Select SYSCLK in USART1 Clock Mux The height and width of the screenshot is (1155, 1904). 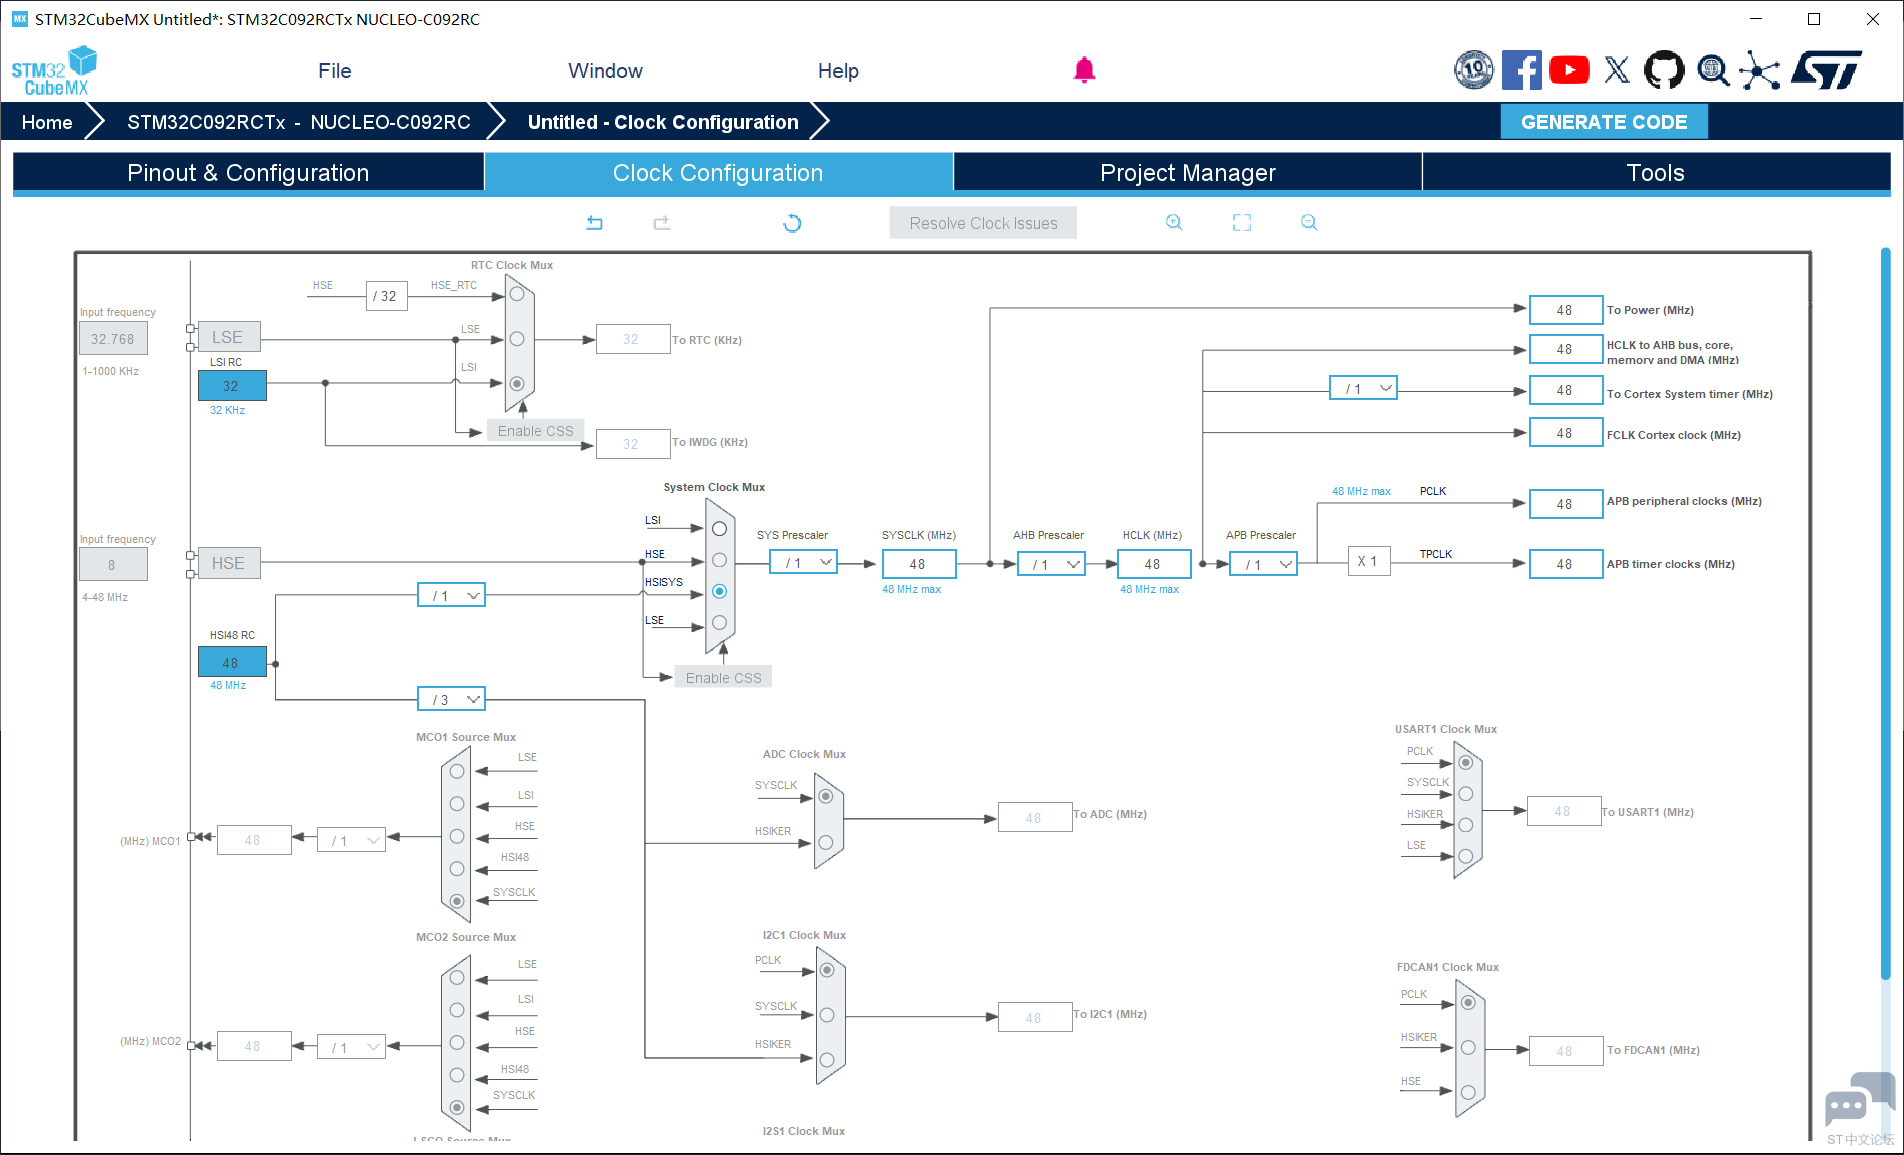(x=1466, y=794)
